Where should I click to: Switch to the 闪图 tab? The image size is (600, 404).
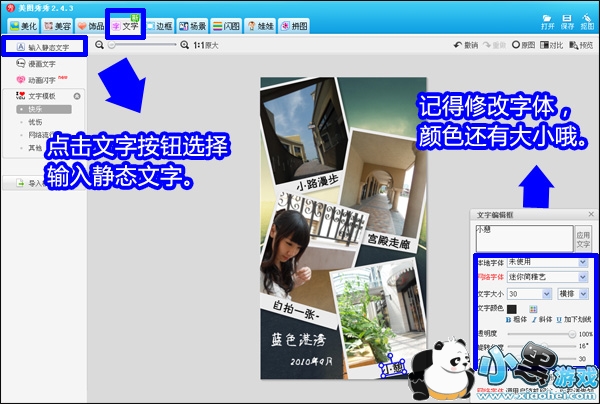point(226,26)
